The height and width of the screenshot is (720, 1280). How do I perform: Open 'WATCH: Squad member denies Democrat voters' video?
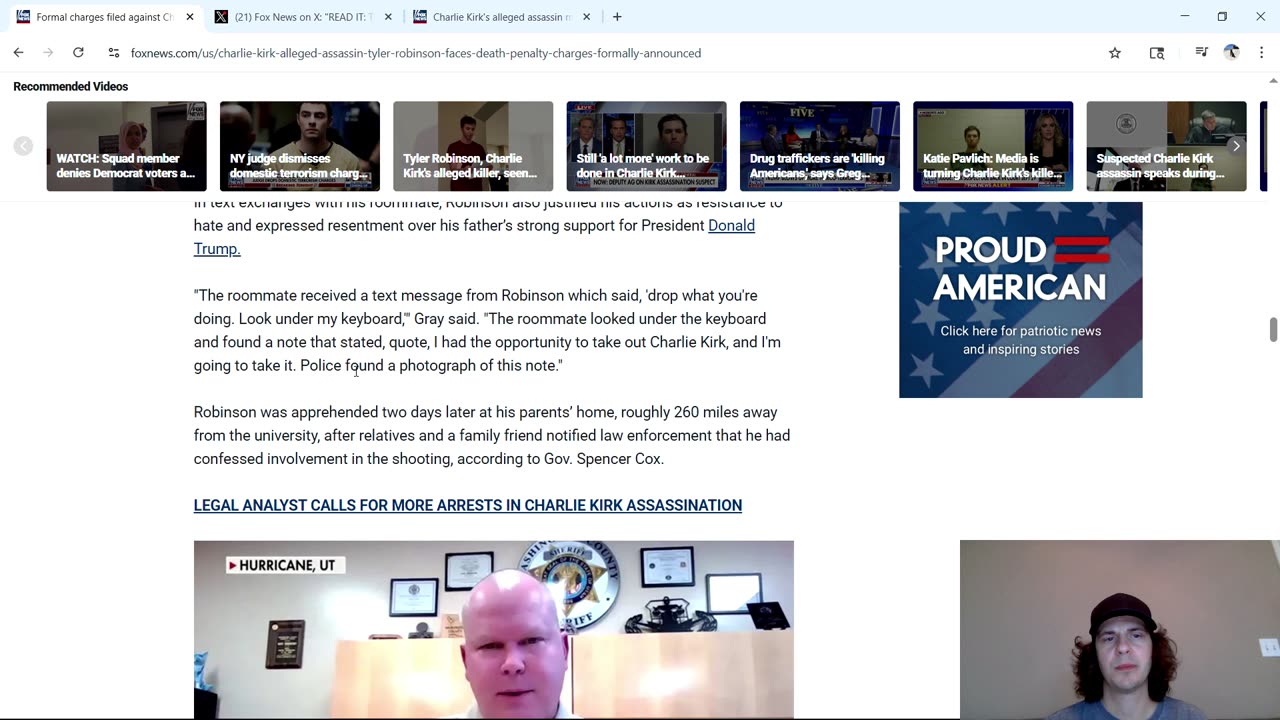tap(126, 146)
